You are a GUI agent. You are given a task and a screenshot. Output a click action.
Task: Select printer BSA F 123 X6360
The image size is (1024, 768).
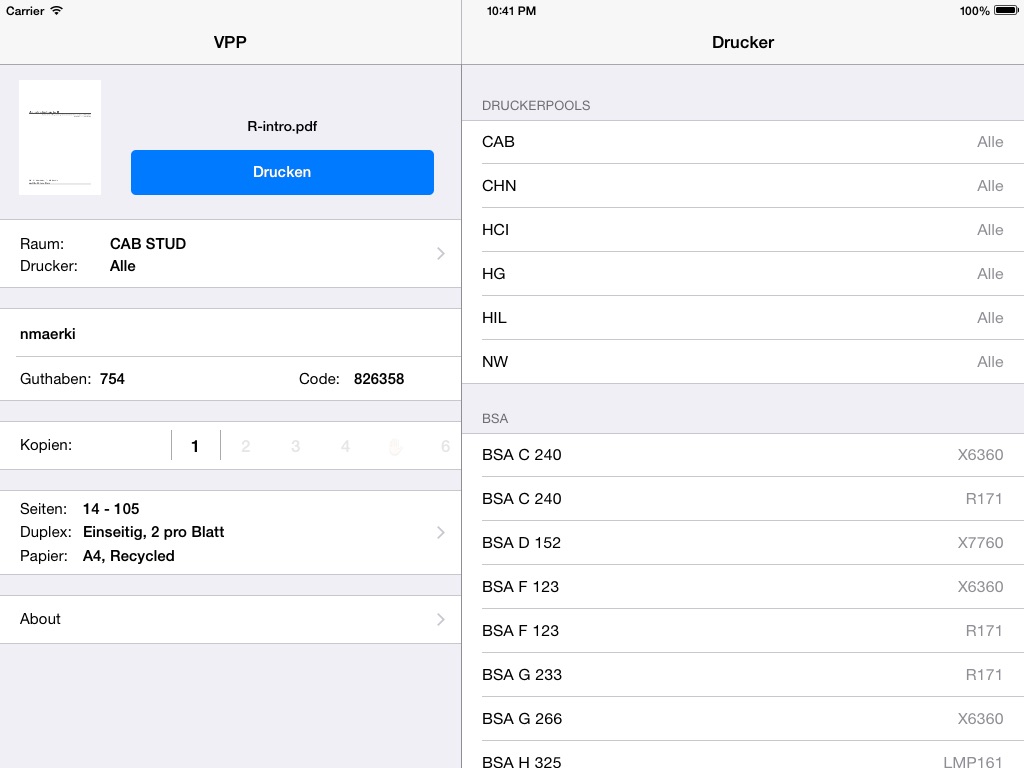pos(743,586)
